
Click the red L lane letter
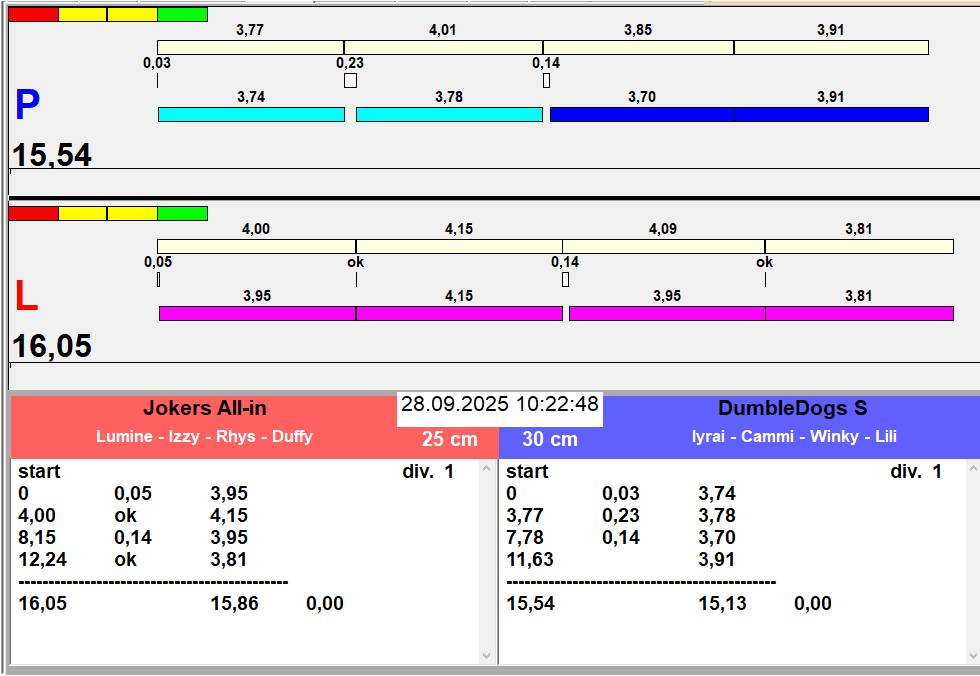pyautogui.click(x=26, y=296)
